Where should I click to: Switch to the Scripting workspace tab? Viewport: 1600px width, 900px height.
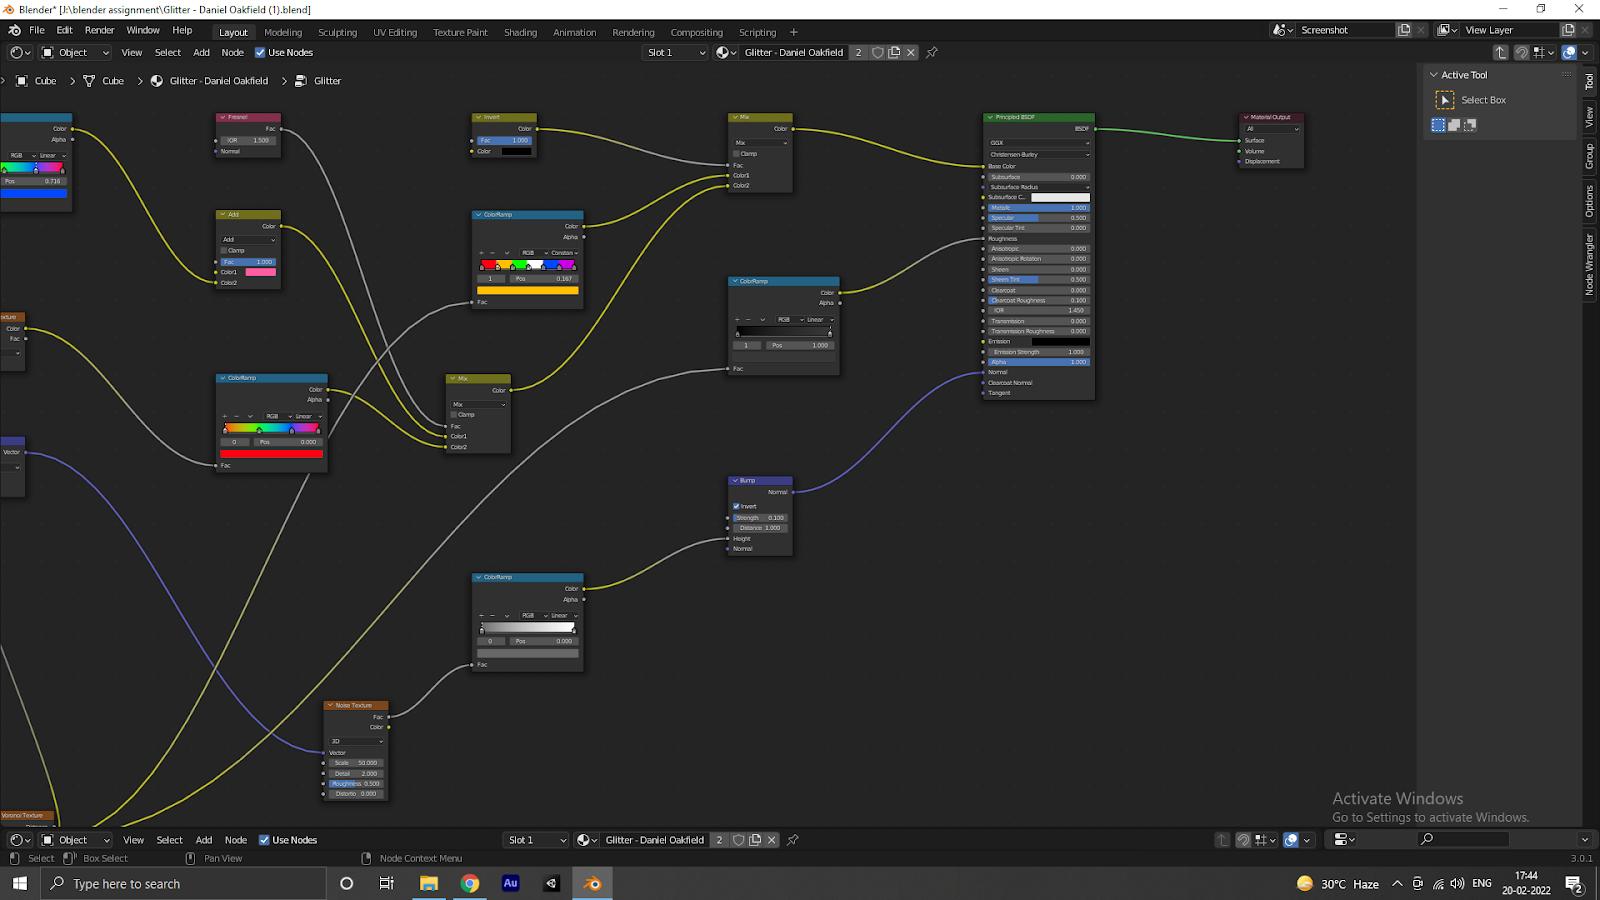point(757,32)
